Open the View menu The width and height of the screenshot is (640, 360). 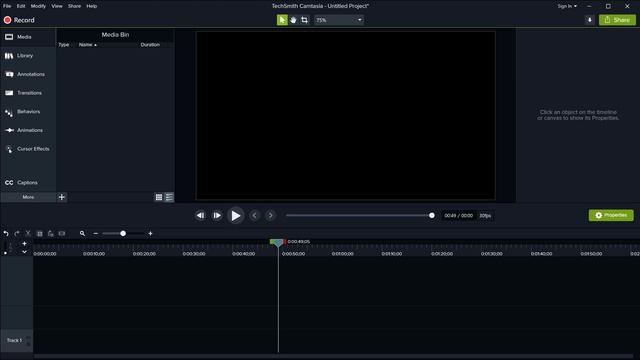(57, 6)
